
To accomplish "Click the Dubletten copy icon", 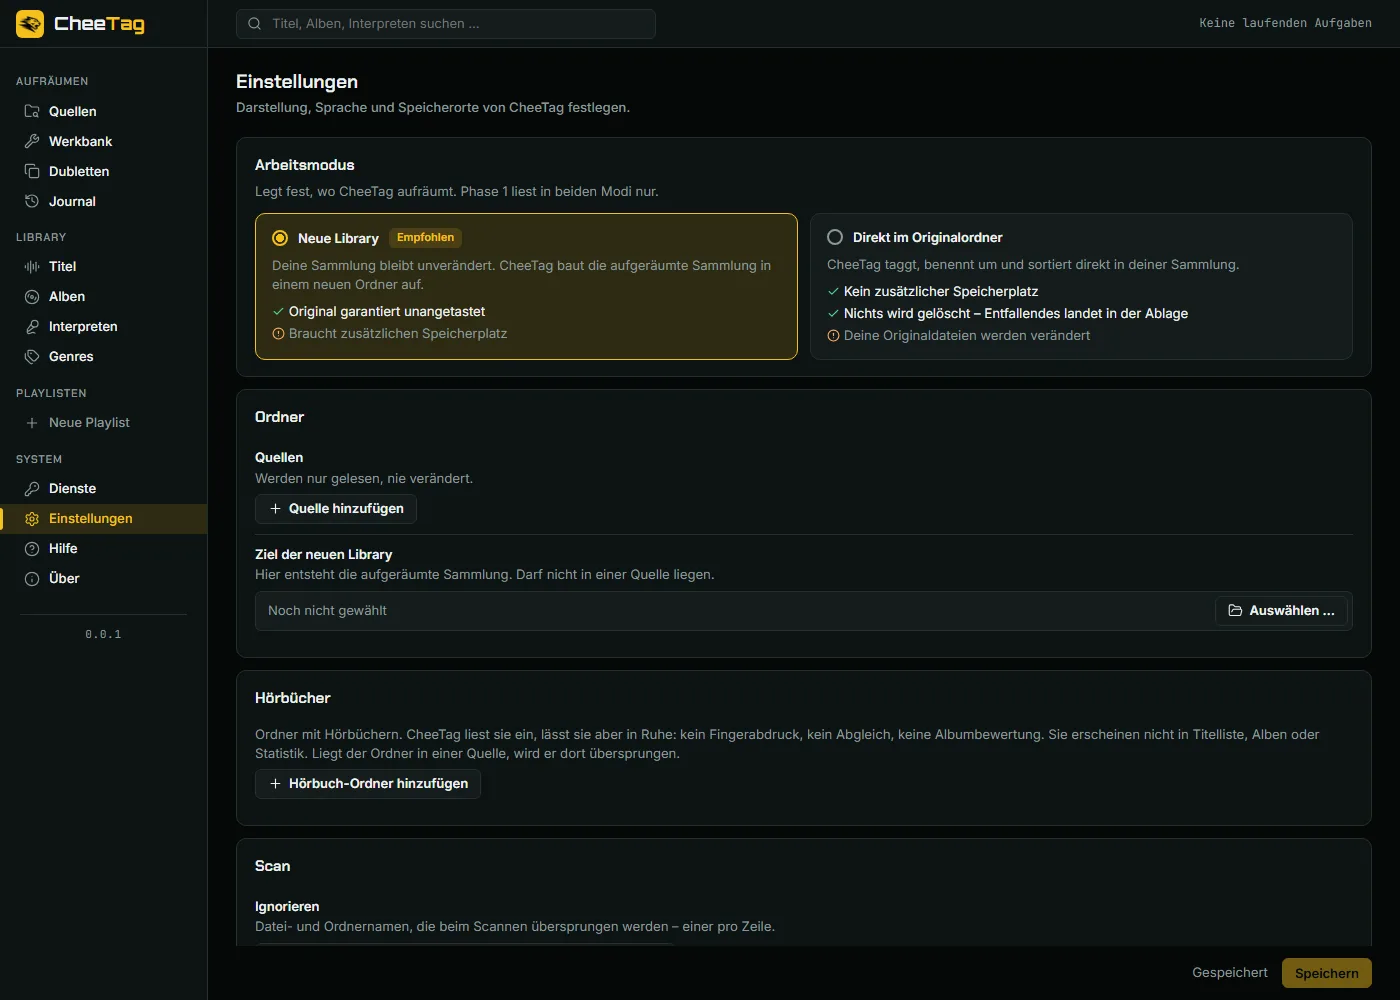I will [32, 171].
